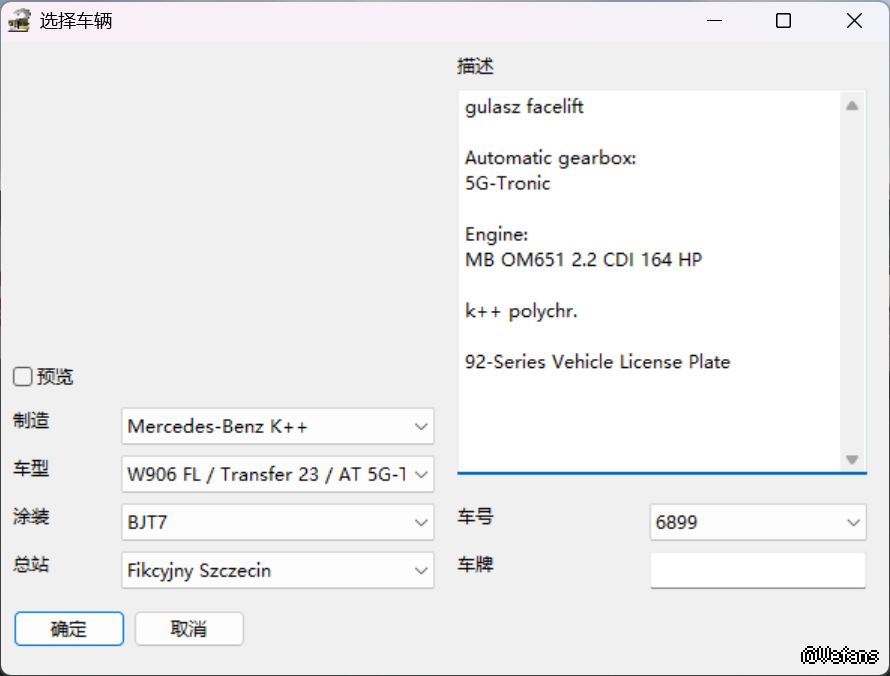Click the "MB OM651 2.2 CDI 164 HP" text
Viewport: 890px width, 676px height.
[583, 260]
